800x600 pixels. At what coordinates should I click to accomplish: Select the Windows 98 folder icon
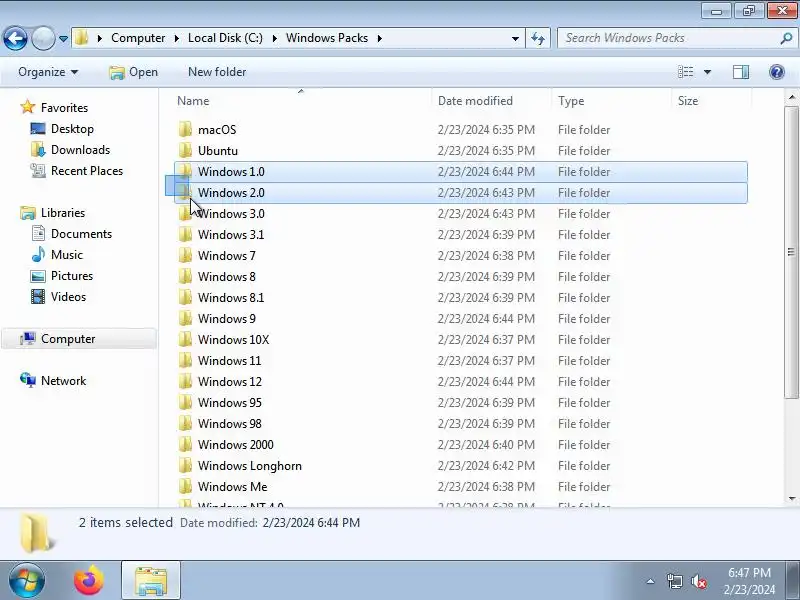(185, 423)
